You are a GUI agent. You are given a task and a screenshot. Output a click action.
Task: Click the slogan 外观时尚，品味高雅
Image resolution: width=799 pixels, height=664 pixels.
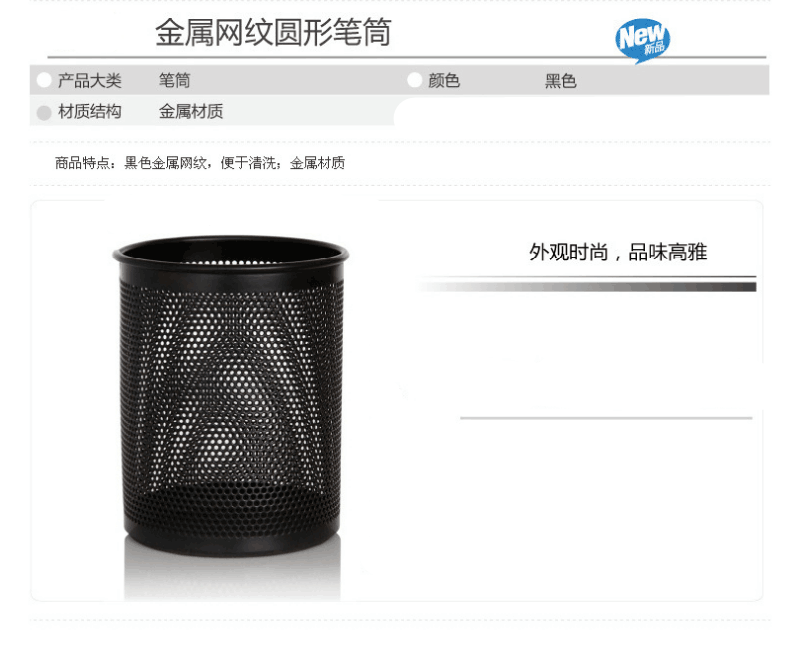pyautogui.click(x=618, y=252)
